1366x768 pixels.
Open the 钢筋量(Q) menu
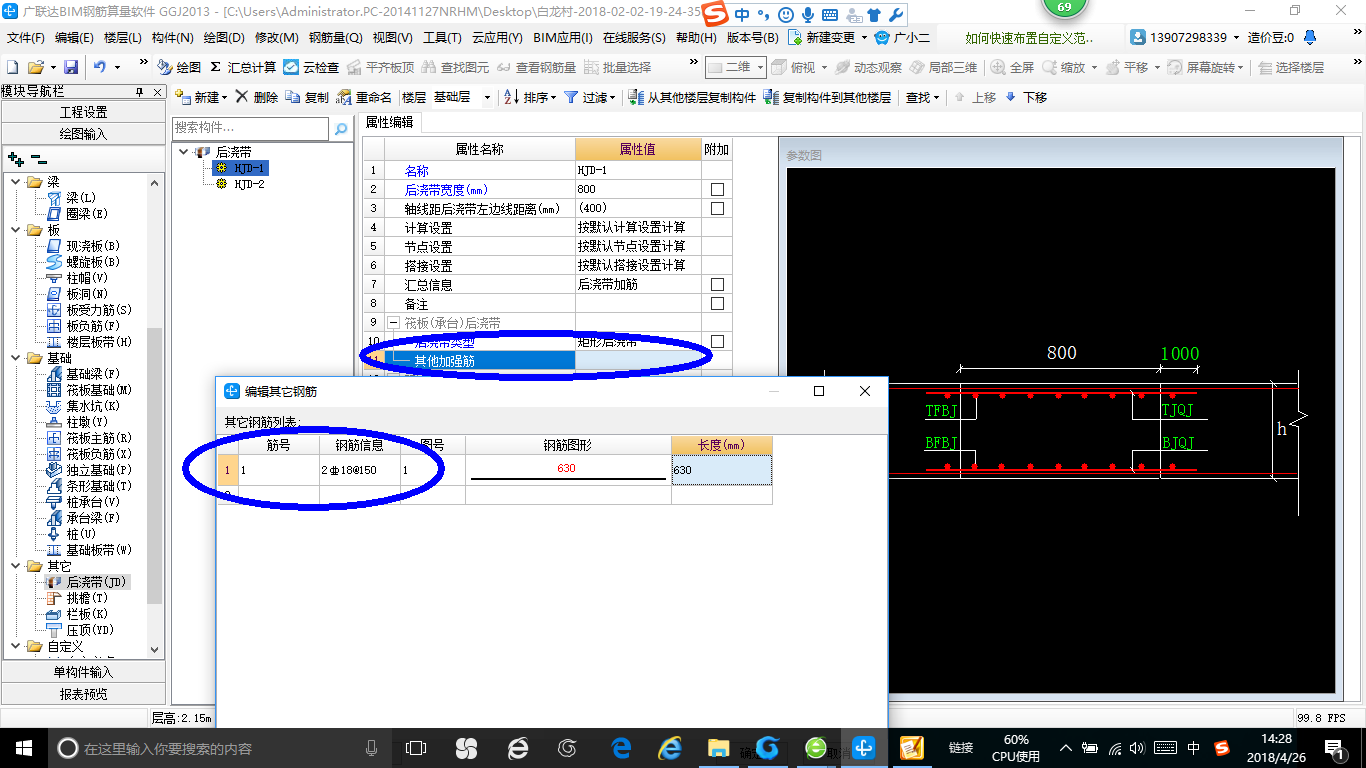click(335, 37)
